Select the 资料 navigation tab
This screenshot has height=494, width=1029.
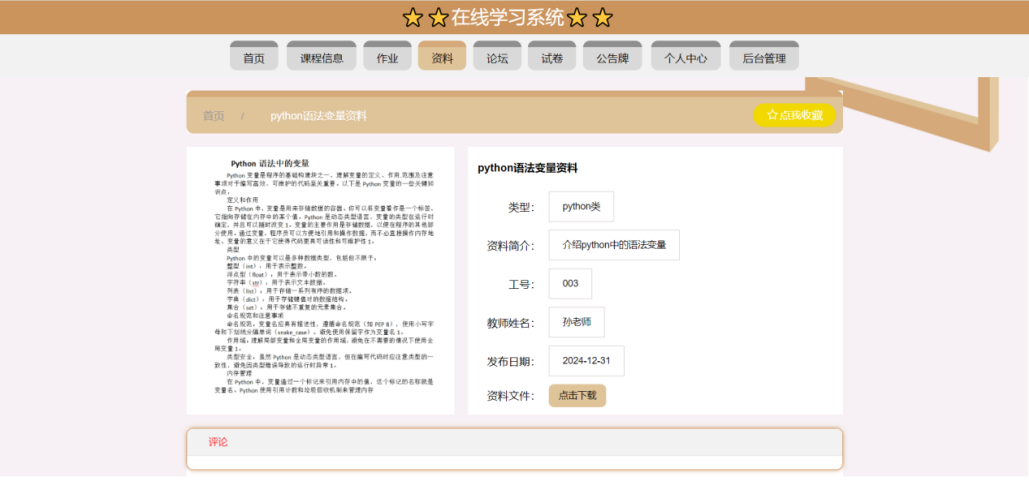coord(442,58)
